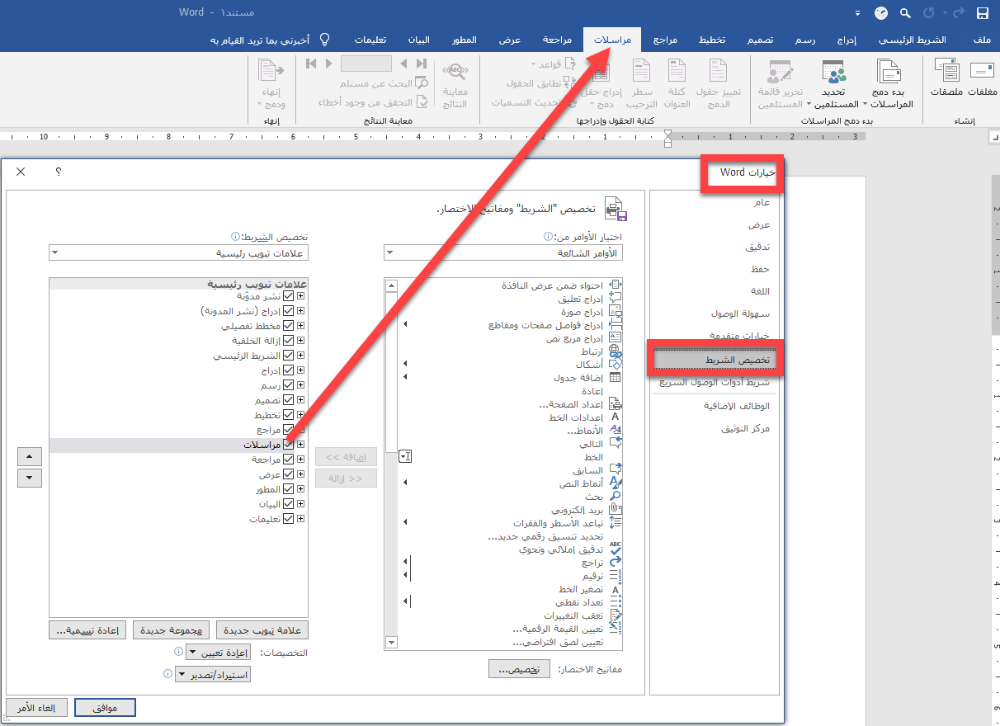Toggle the رسم checkbox in tabs tree
The width and height of the screenshot is (1000, 726).
coord(288,385)
